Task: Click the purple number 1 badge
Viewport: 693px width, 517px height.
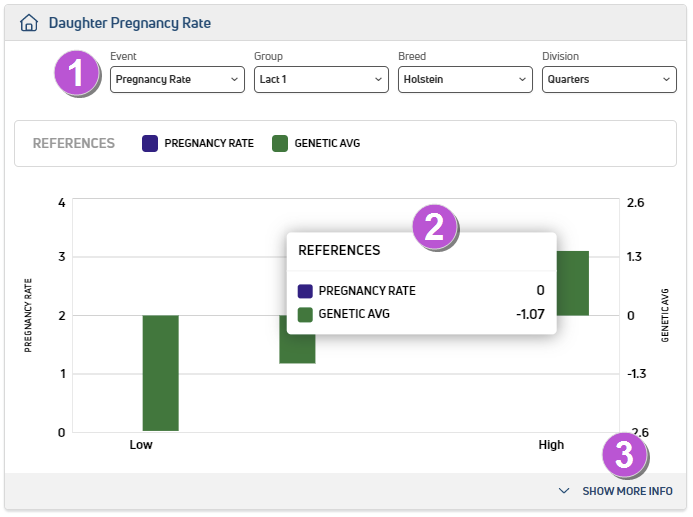Action: pyautogui.click(x=77, y=74)
